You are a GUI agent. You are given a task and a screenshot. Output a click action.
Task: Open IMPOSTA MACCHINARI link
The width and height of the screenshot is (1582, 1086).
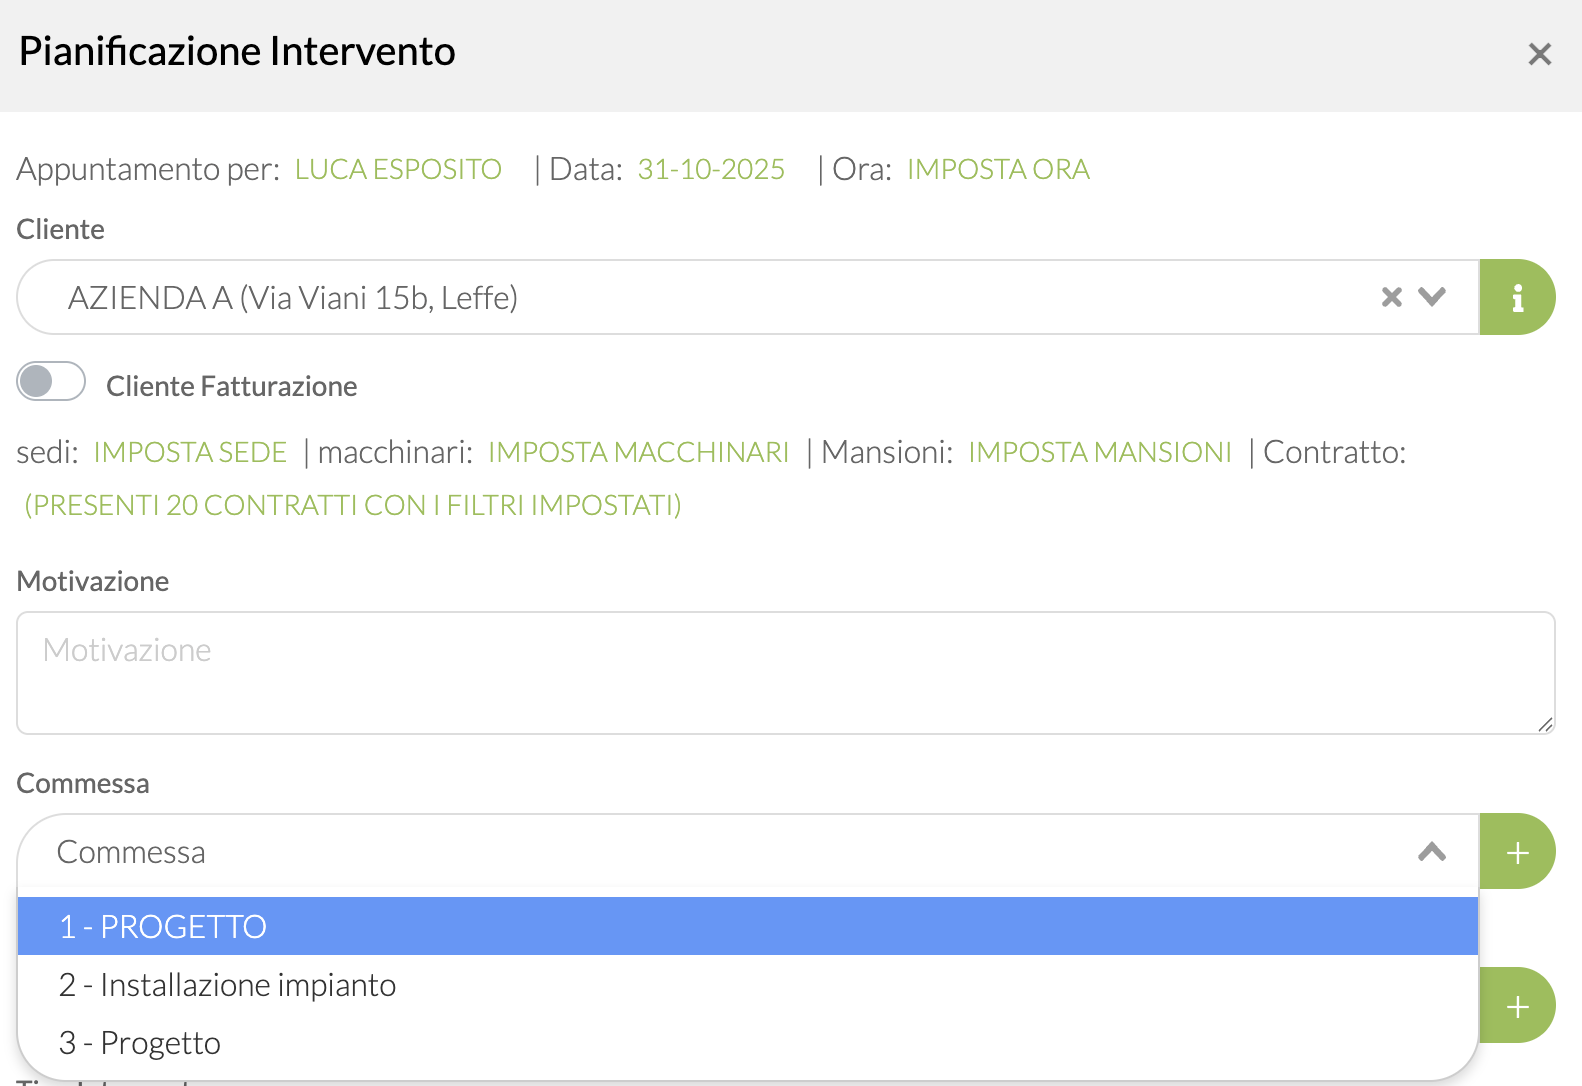638,452
